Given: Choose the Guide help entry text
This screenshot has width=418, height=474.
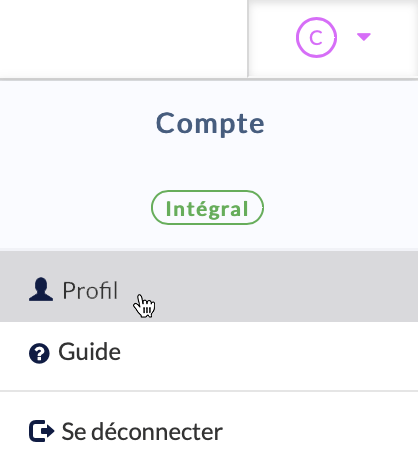Looking at the screenshot, I should point(89,352).
